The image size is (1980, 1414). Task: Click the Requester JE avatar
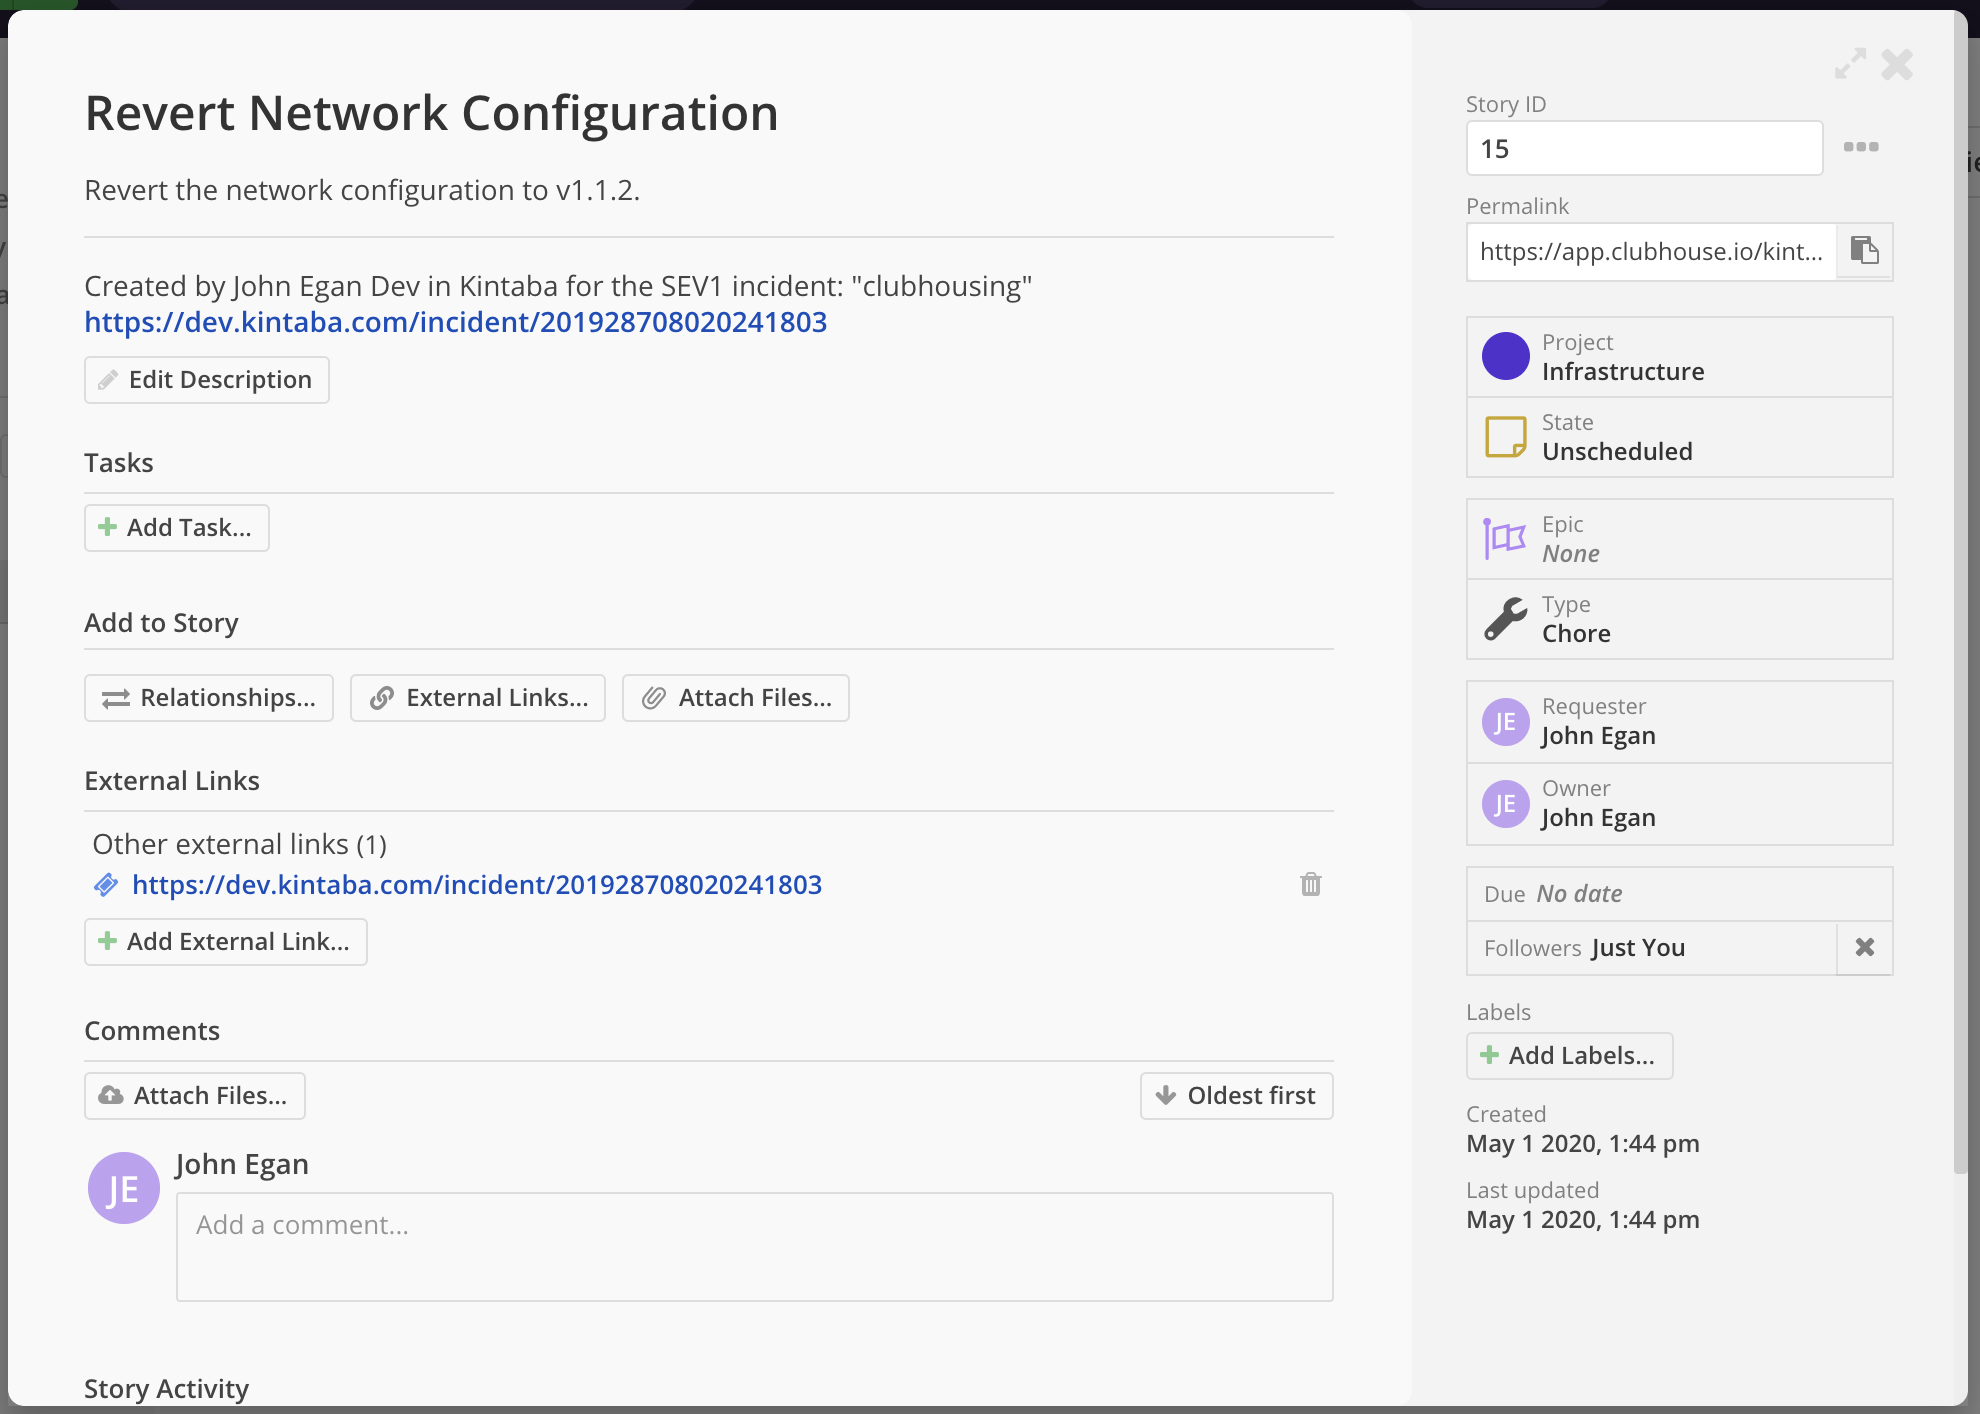coord(1504,722)
